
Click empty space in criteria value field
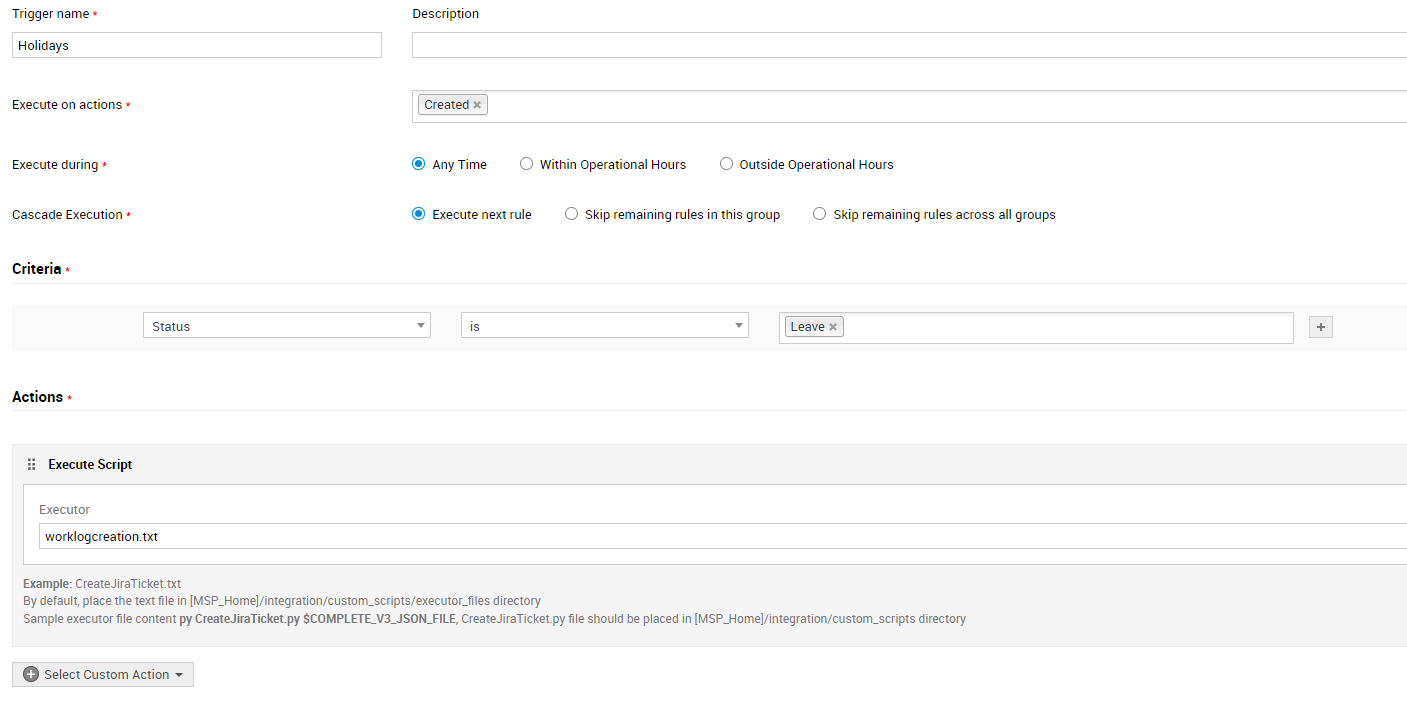point(1060,328)
